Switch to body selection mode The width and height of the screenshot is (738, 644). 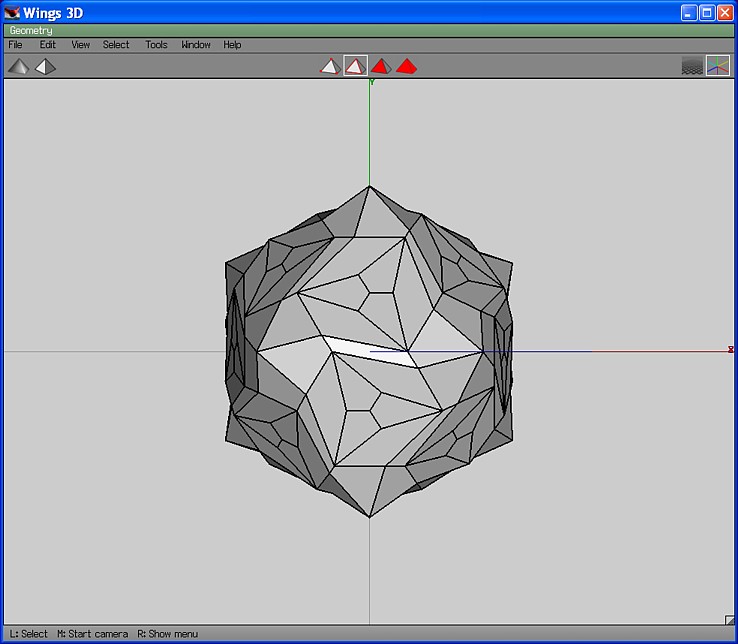tap(406, 66)
